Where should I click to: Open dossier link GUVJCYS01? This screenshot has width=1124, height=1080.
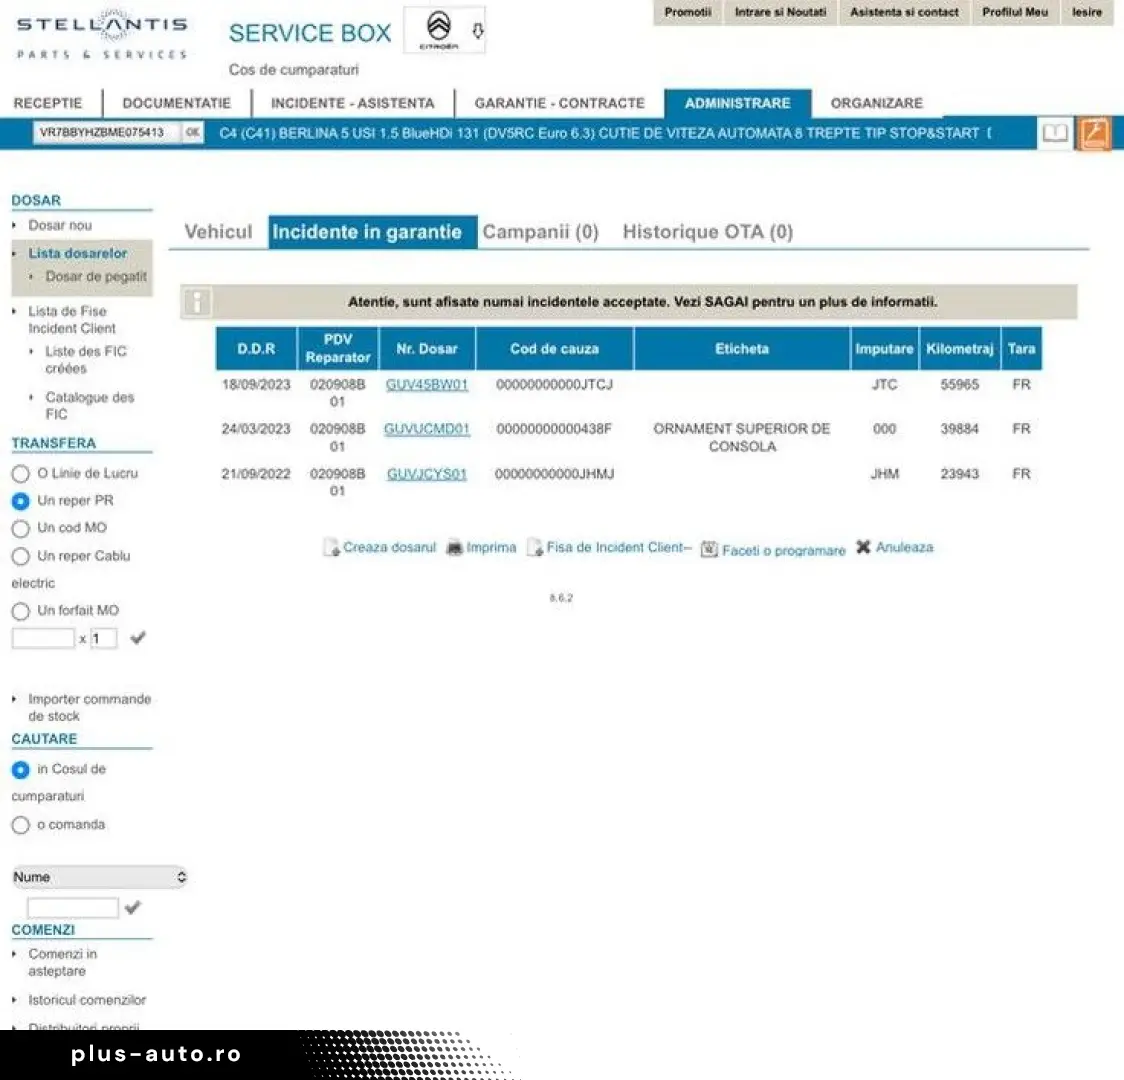(427, 474)
